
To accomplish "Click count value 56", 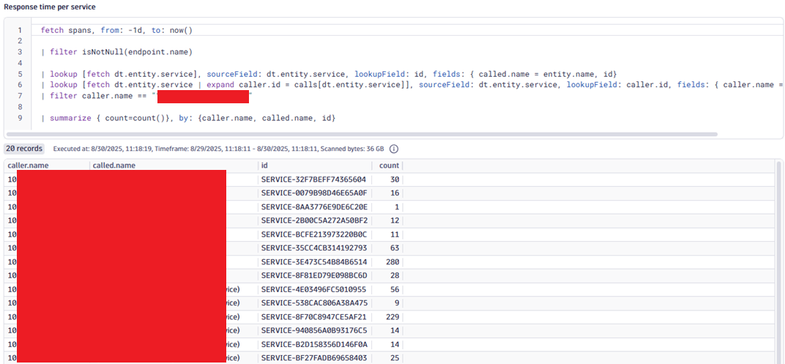I will [x=395, y=289].
